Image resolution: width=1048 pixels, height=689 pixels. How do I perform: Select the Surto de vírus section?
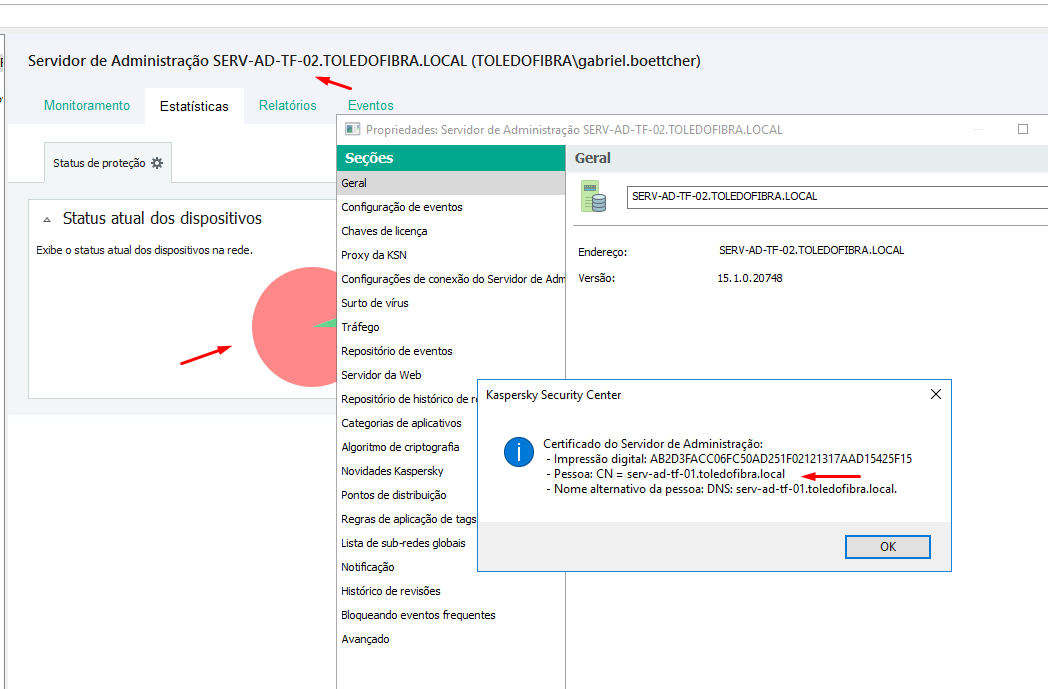451,303
